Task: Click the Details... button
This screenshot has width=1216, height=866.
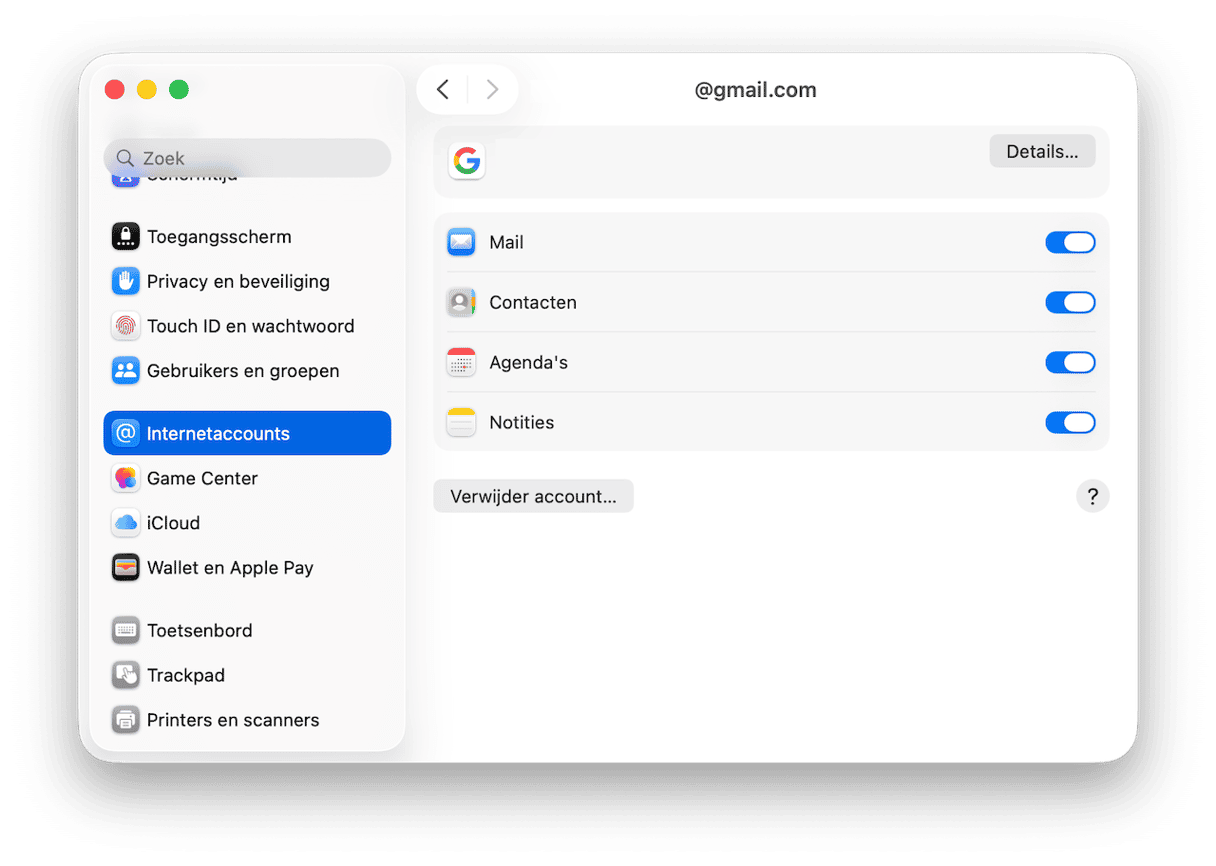Action: click(1042, 152)
